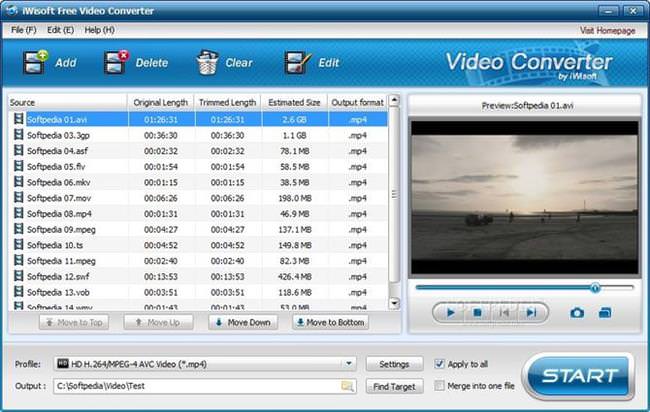Click the preview video frame

click(x=524, y=198)
